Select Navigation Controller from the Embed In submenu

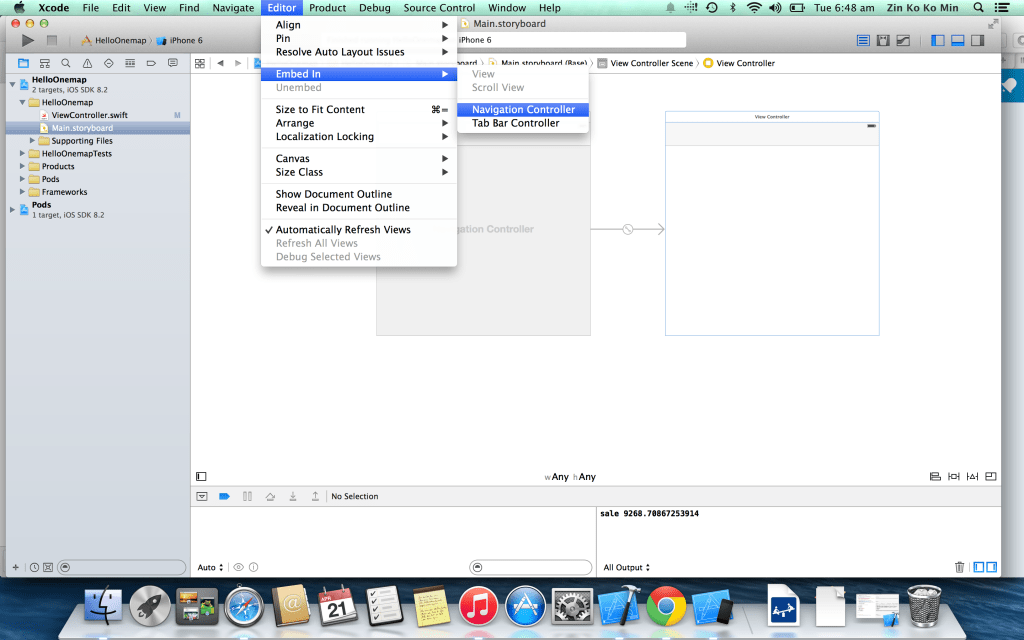(x=522, y=109)
